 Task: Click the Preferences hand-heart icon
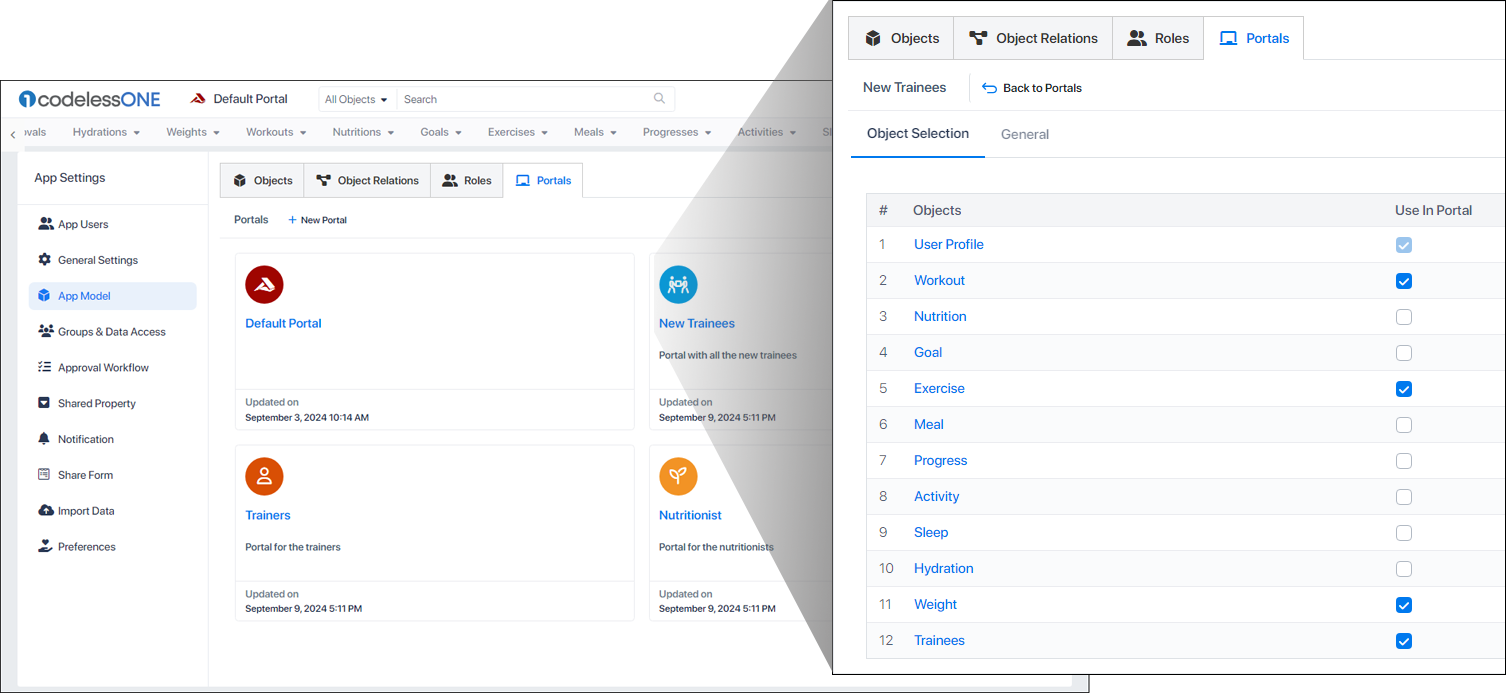click(45, 546)
